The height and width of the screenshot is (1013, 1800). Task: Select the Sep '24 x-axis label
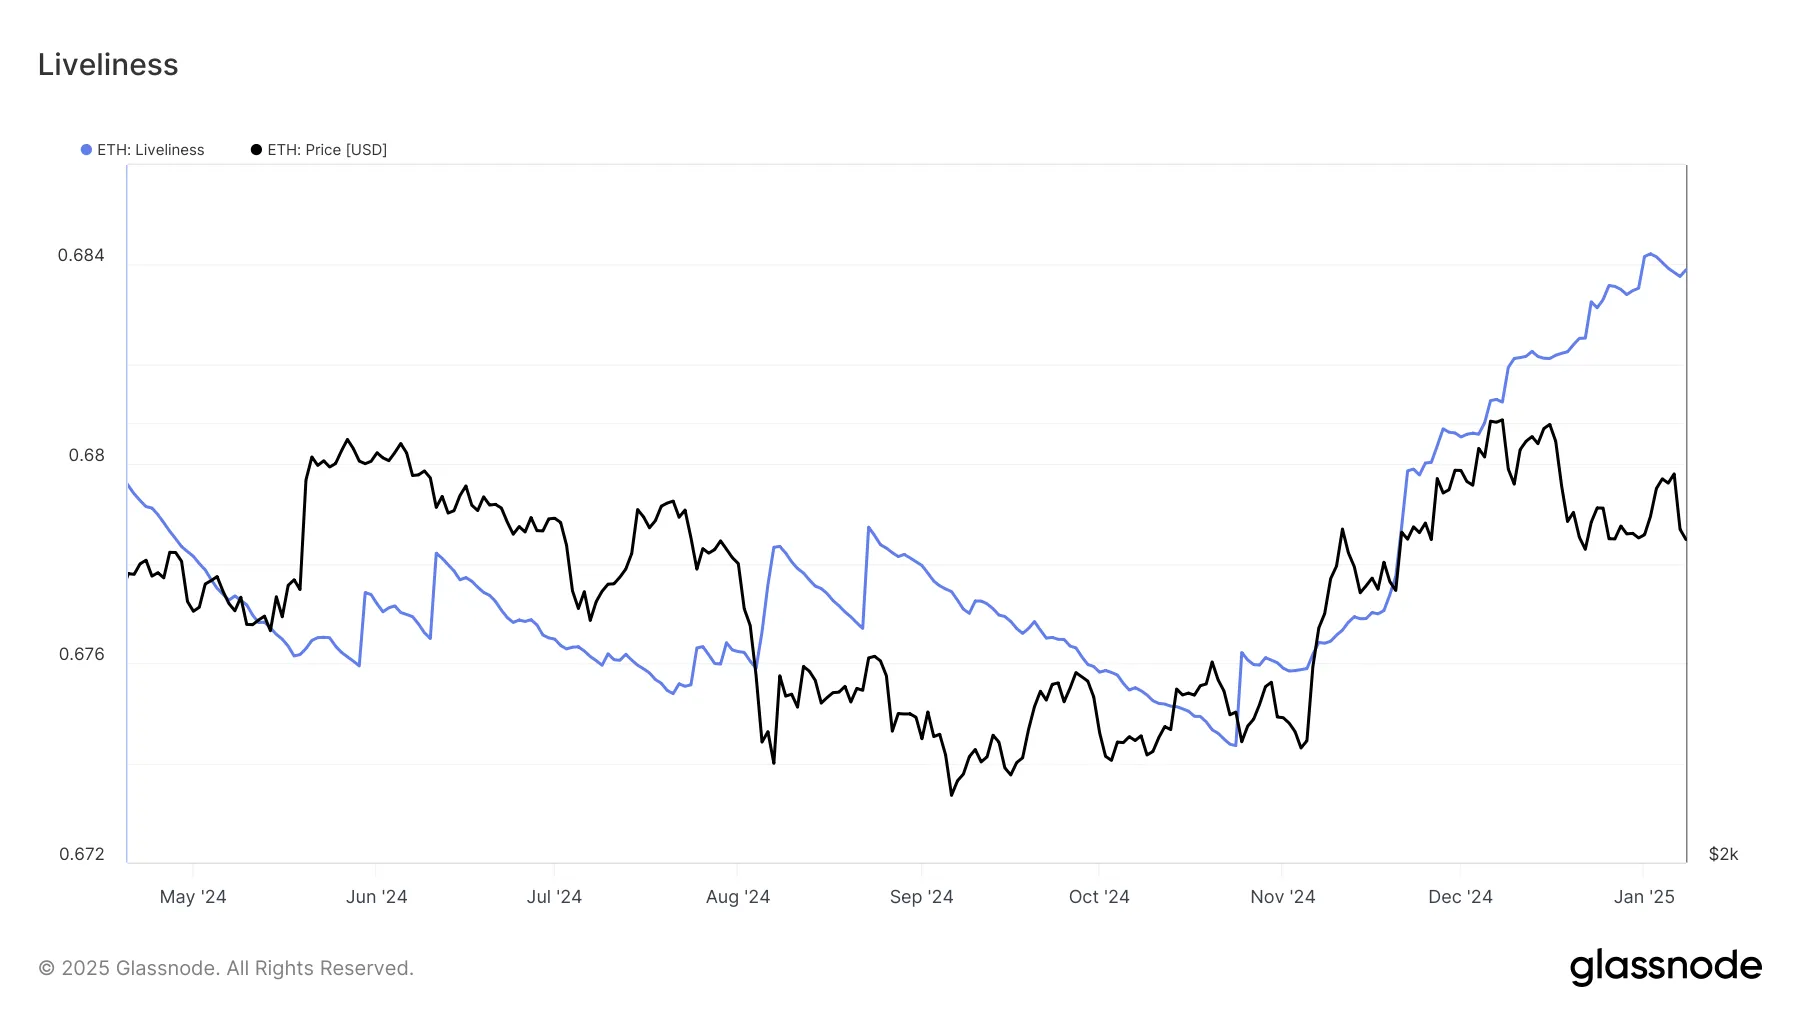pyautogui.click(x=921, y=897)
